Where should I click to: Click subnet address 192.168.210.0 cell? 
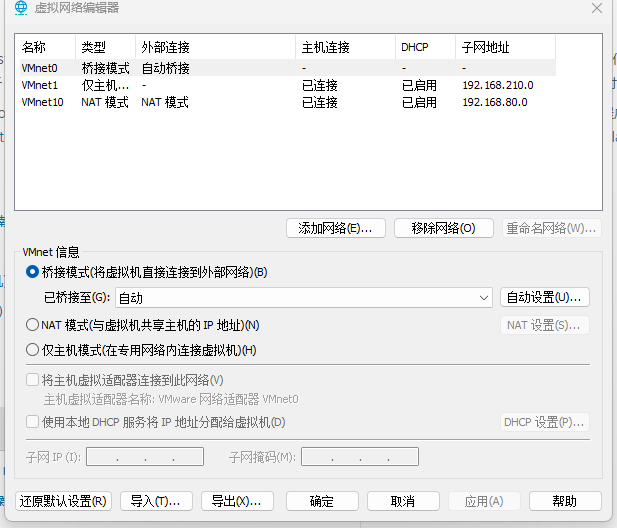[498, 85]
